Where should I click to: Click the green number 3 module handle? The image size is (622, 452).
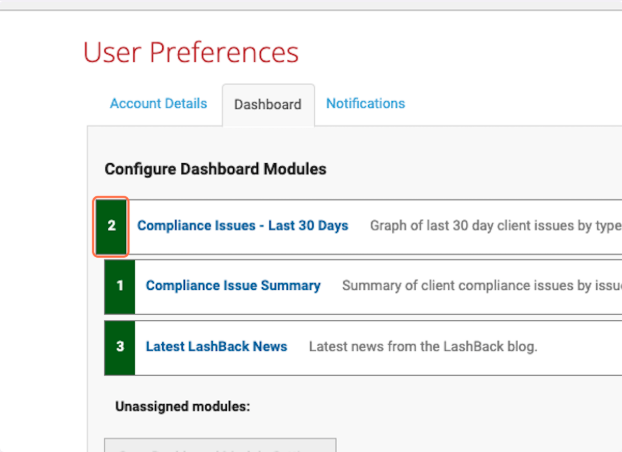pos(120,348)
